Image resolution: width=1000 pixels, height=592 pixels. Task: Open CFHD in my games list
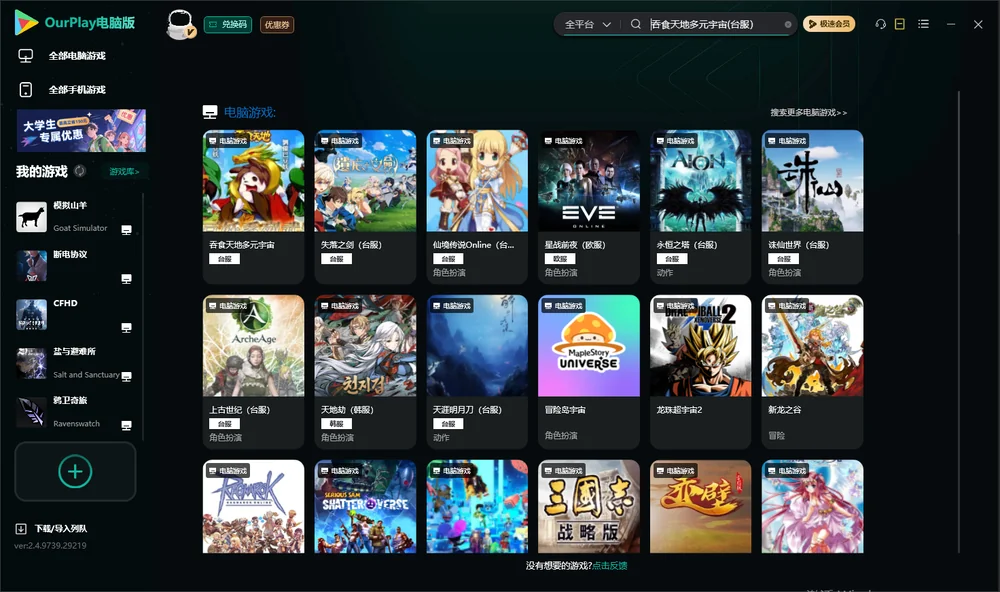tap(77, 314)
